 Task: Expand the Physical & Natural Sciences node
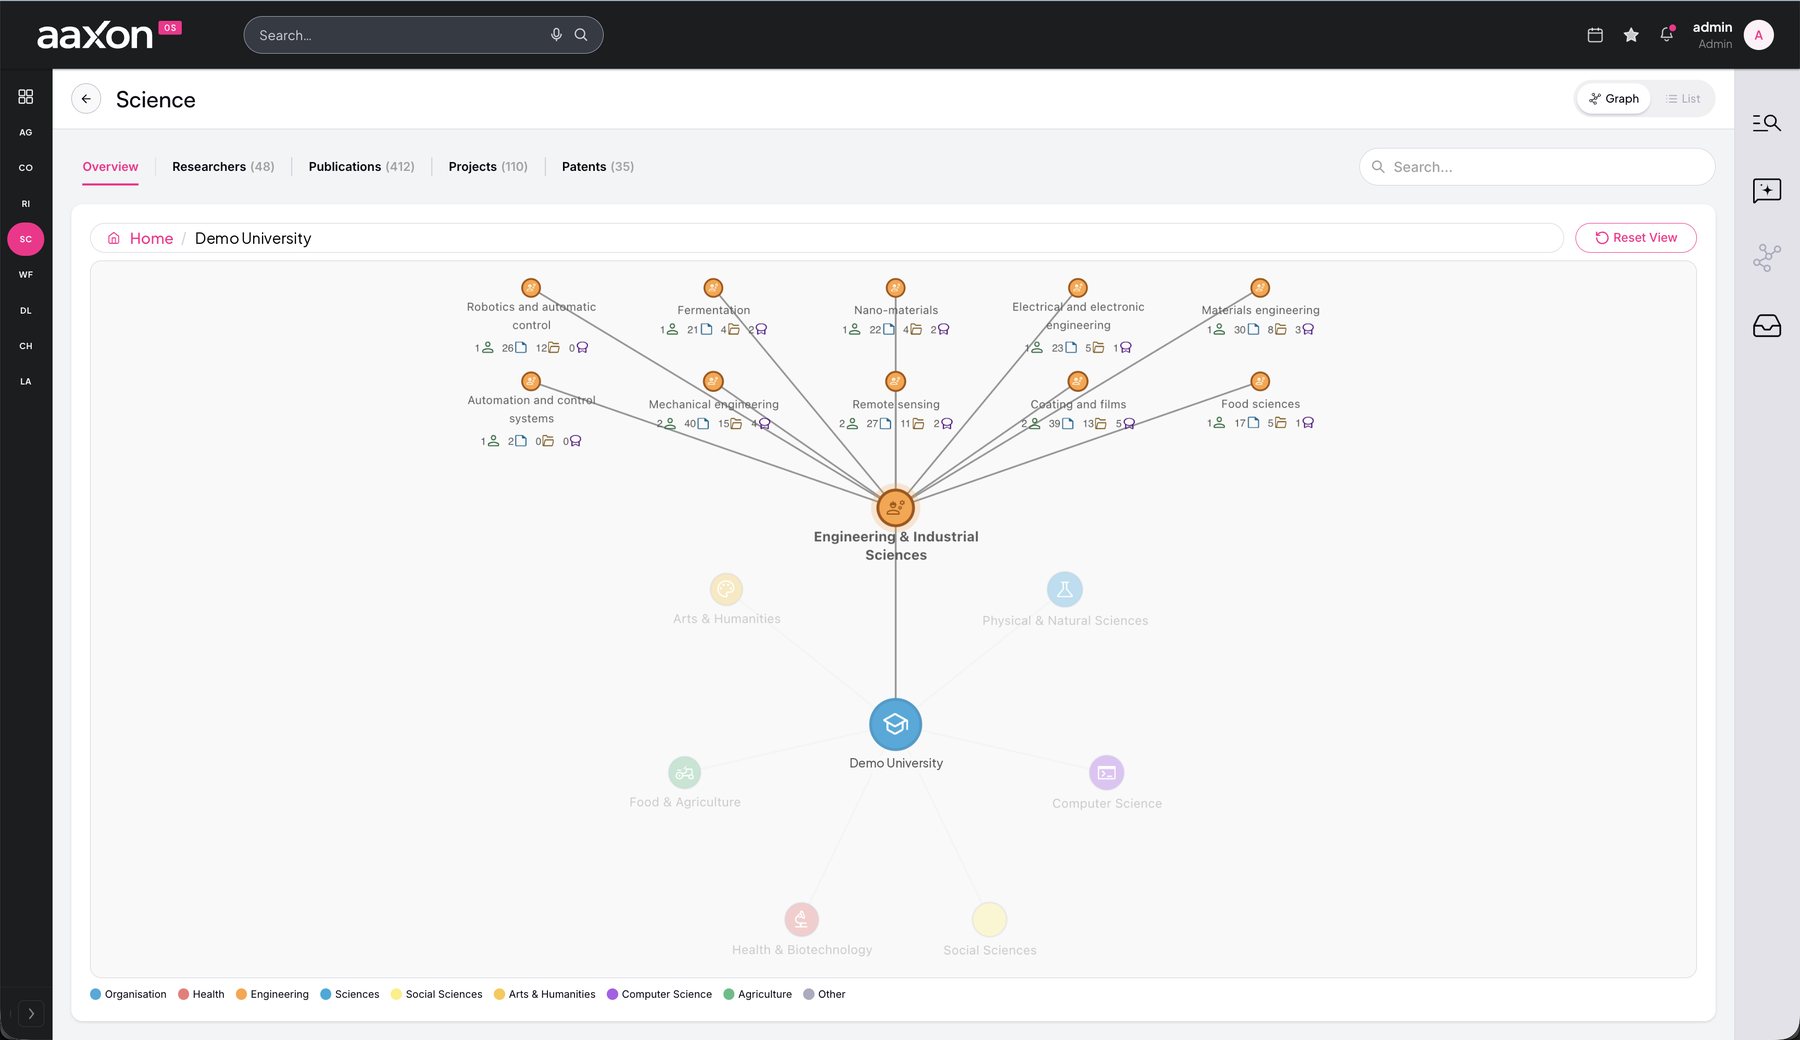click(1064, 589)
